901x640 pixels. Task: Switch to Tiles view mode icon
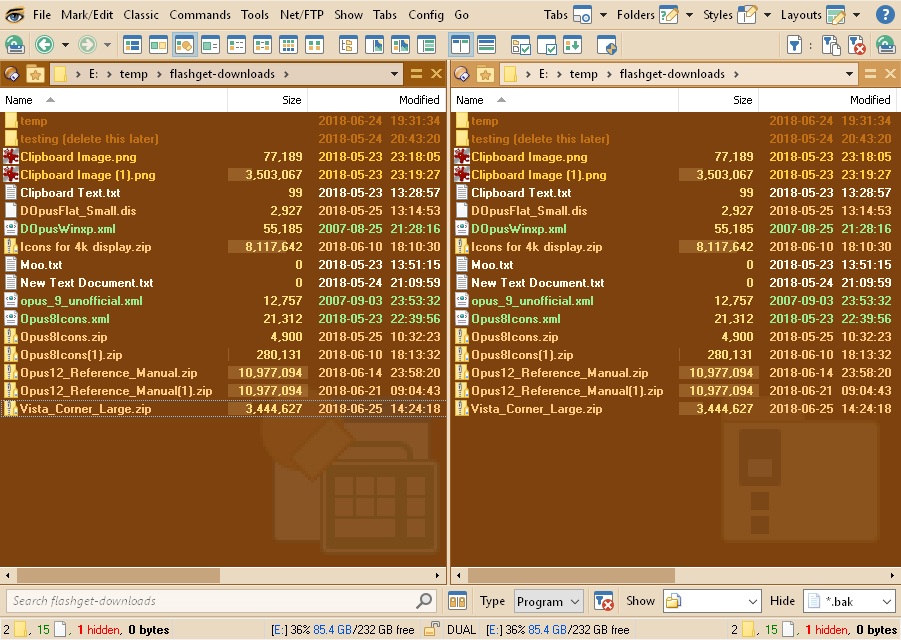click(x=314, y=45)
